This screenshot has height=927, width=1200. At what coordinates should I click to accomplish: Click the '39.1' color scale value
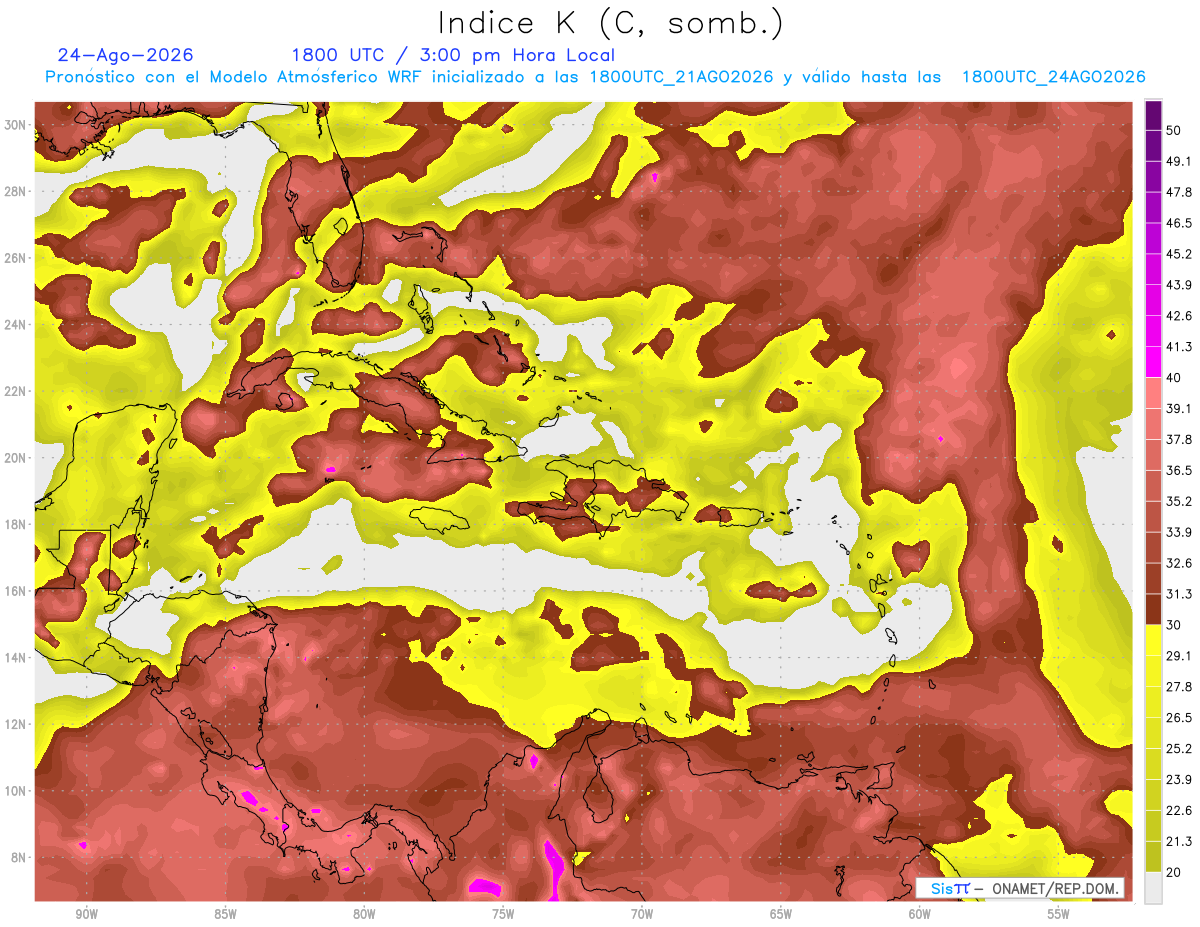coord(1179,408)
